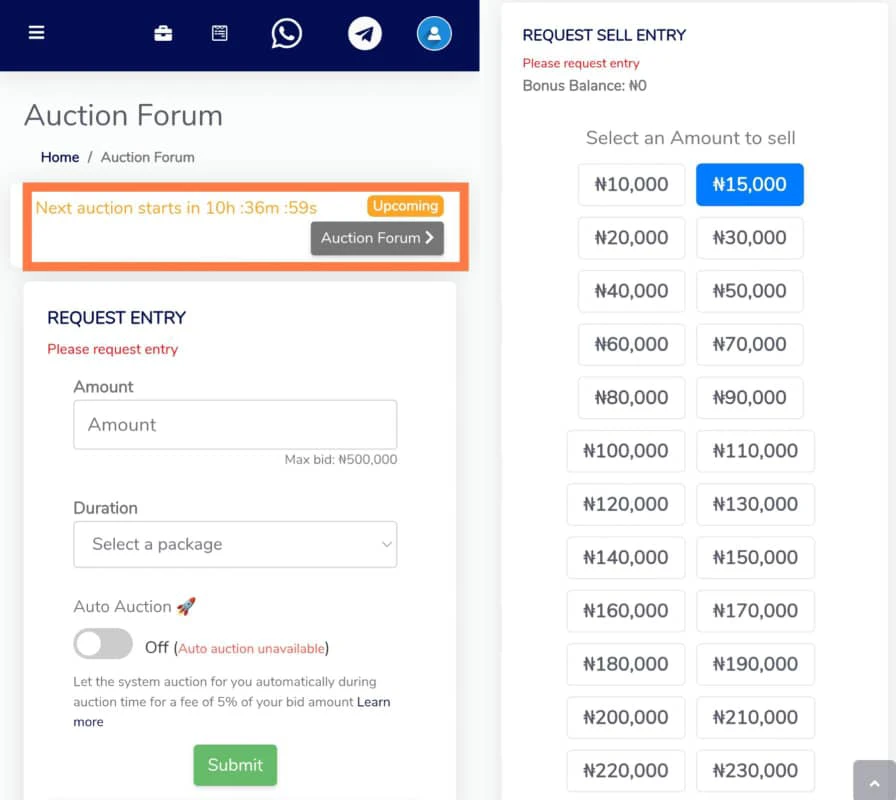Choose ₦140,000 sell amount
Screen dimensions: 896x800
626,557
